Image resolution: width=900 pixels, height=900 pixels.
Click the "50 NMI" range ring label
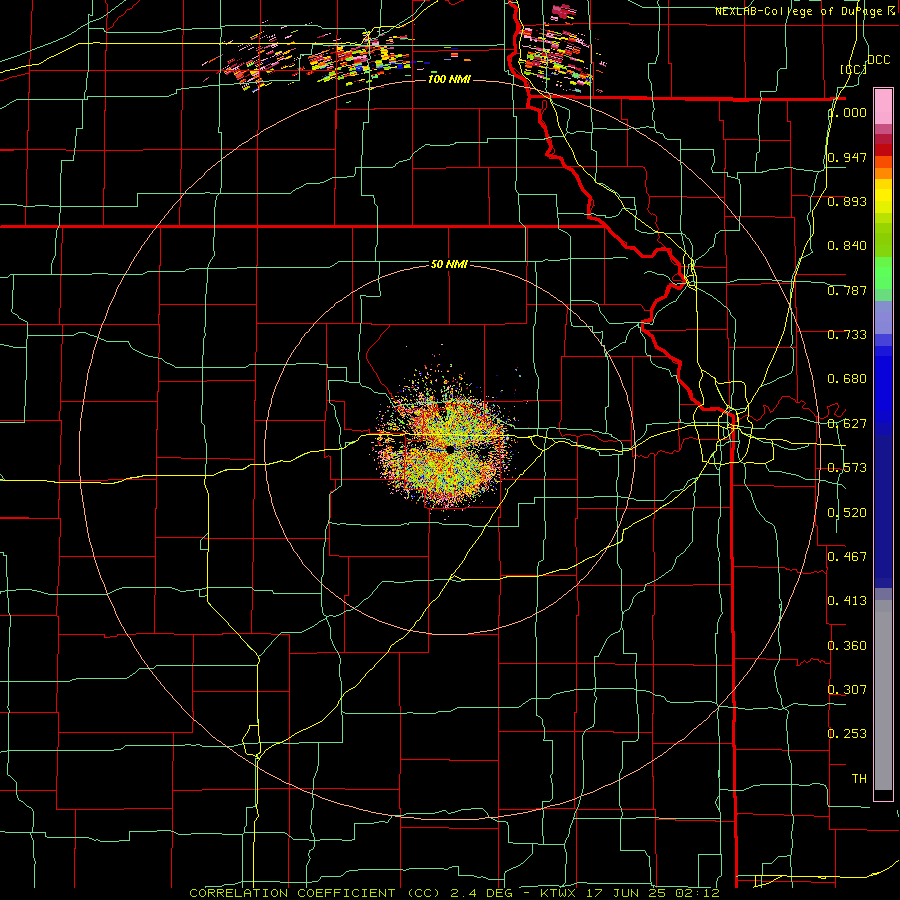pos(449,264)
